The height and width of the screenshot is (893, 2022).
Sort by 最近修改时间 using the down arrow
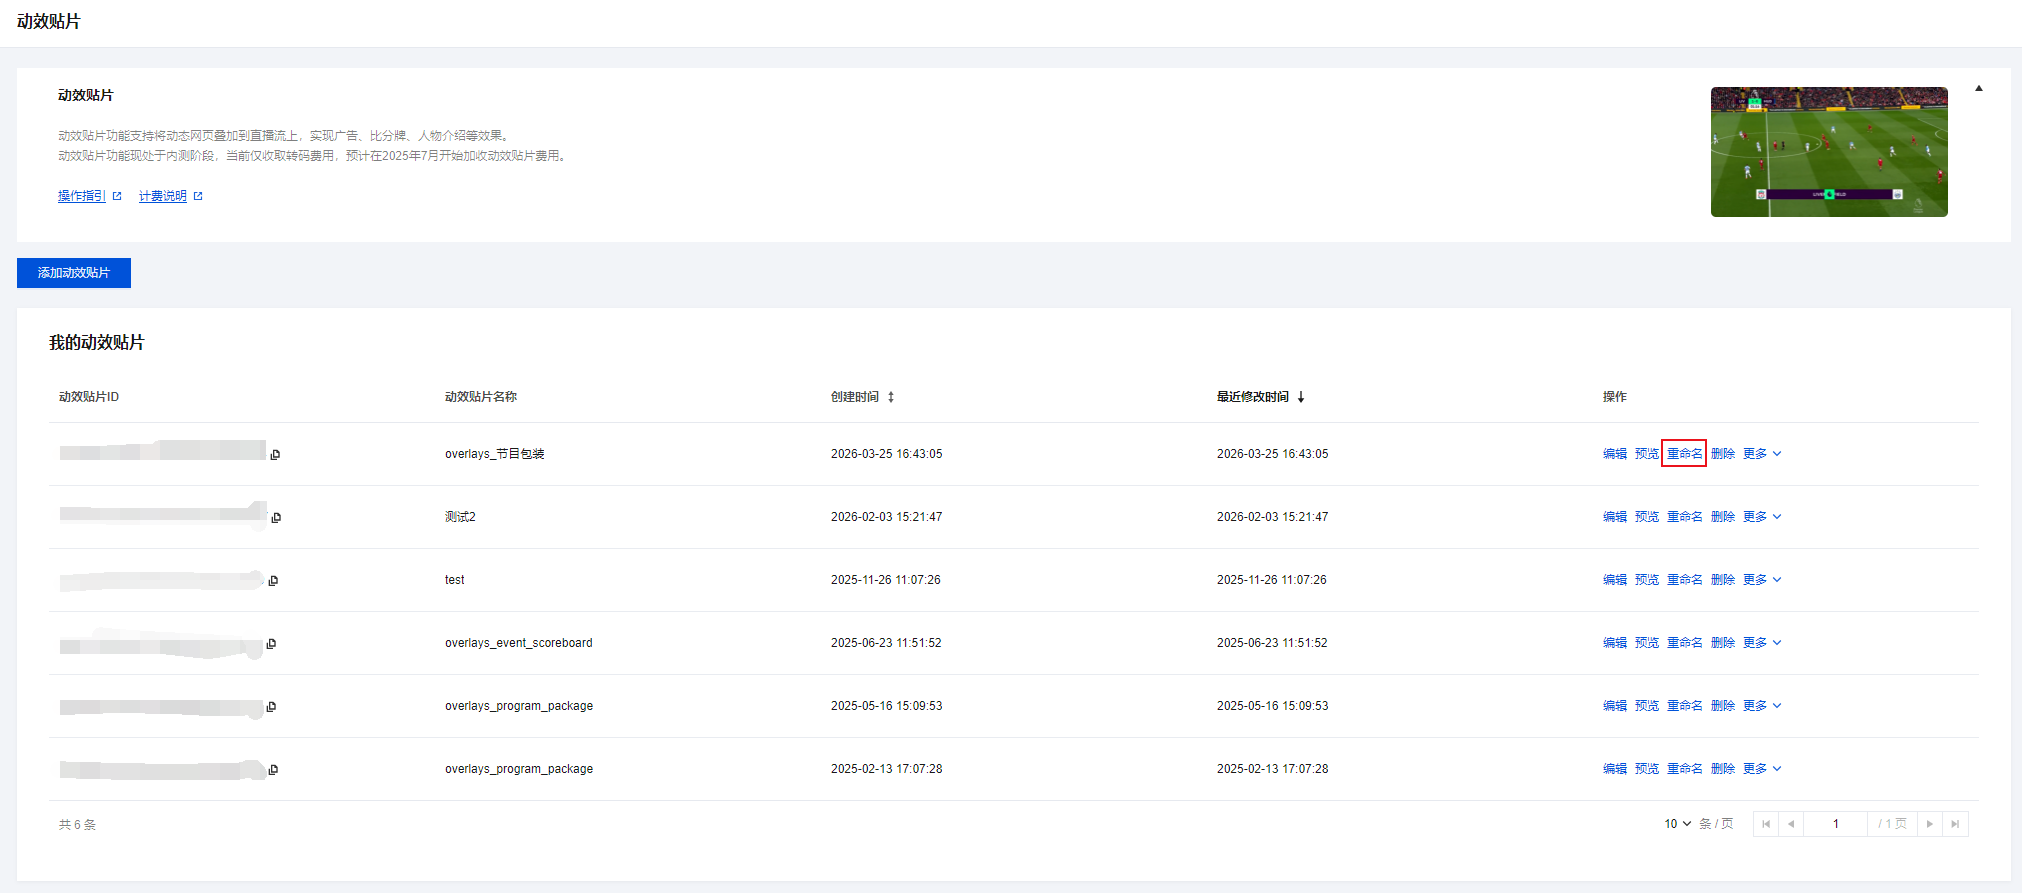(x=1301, y=397)
